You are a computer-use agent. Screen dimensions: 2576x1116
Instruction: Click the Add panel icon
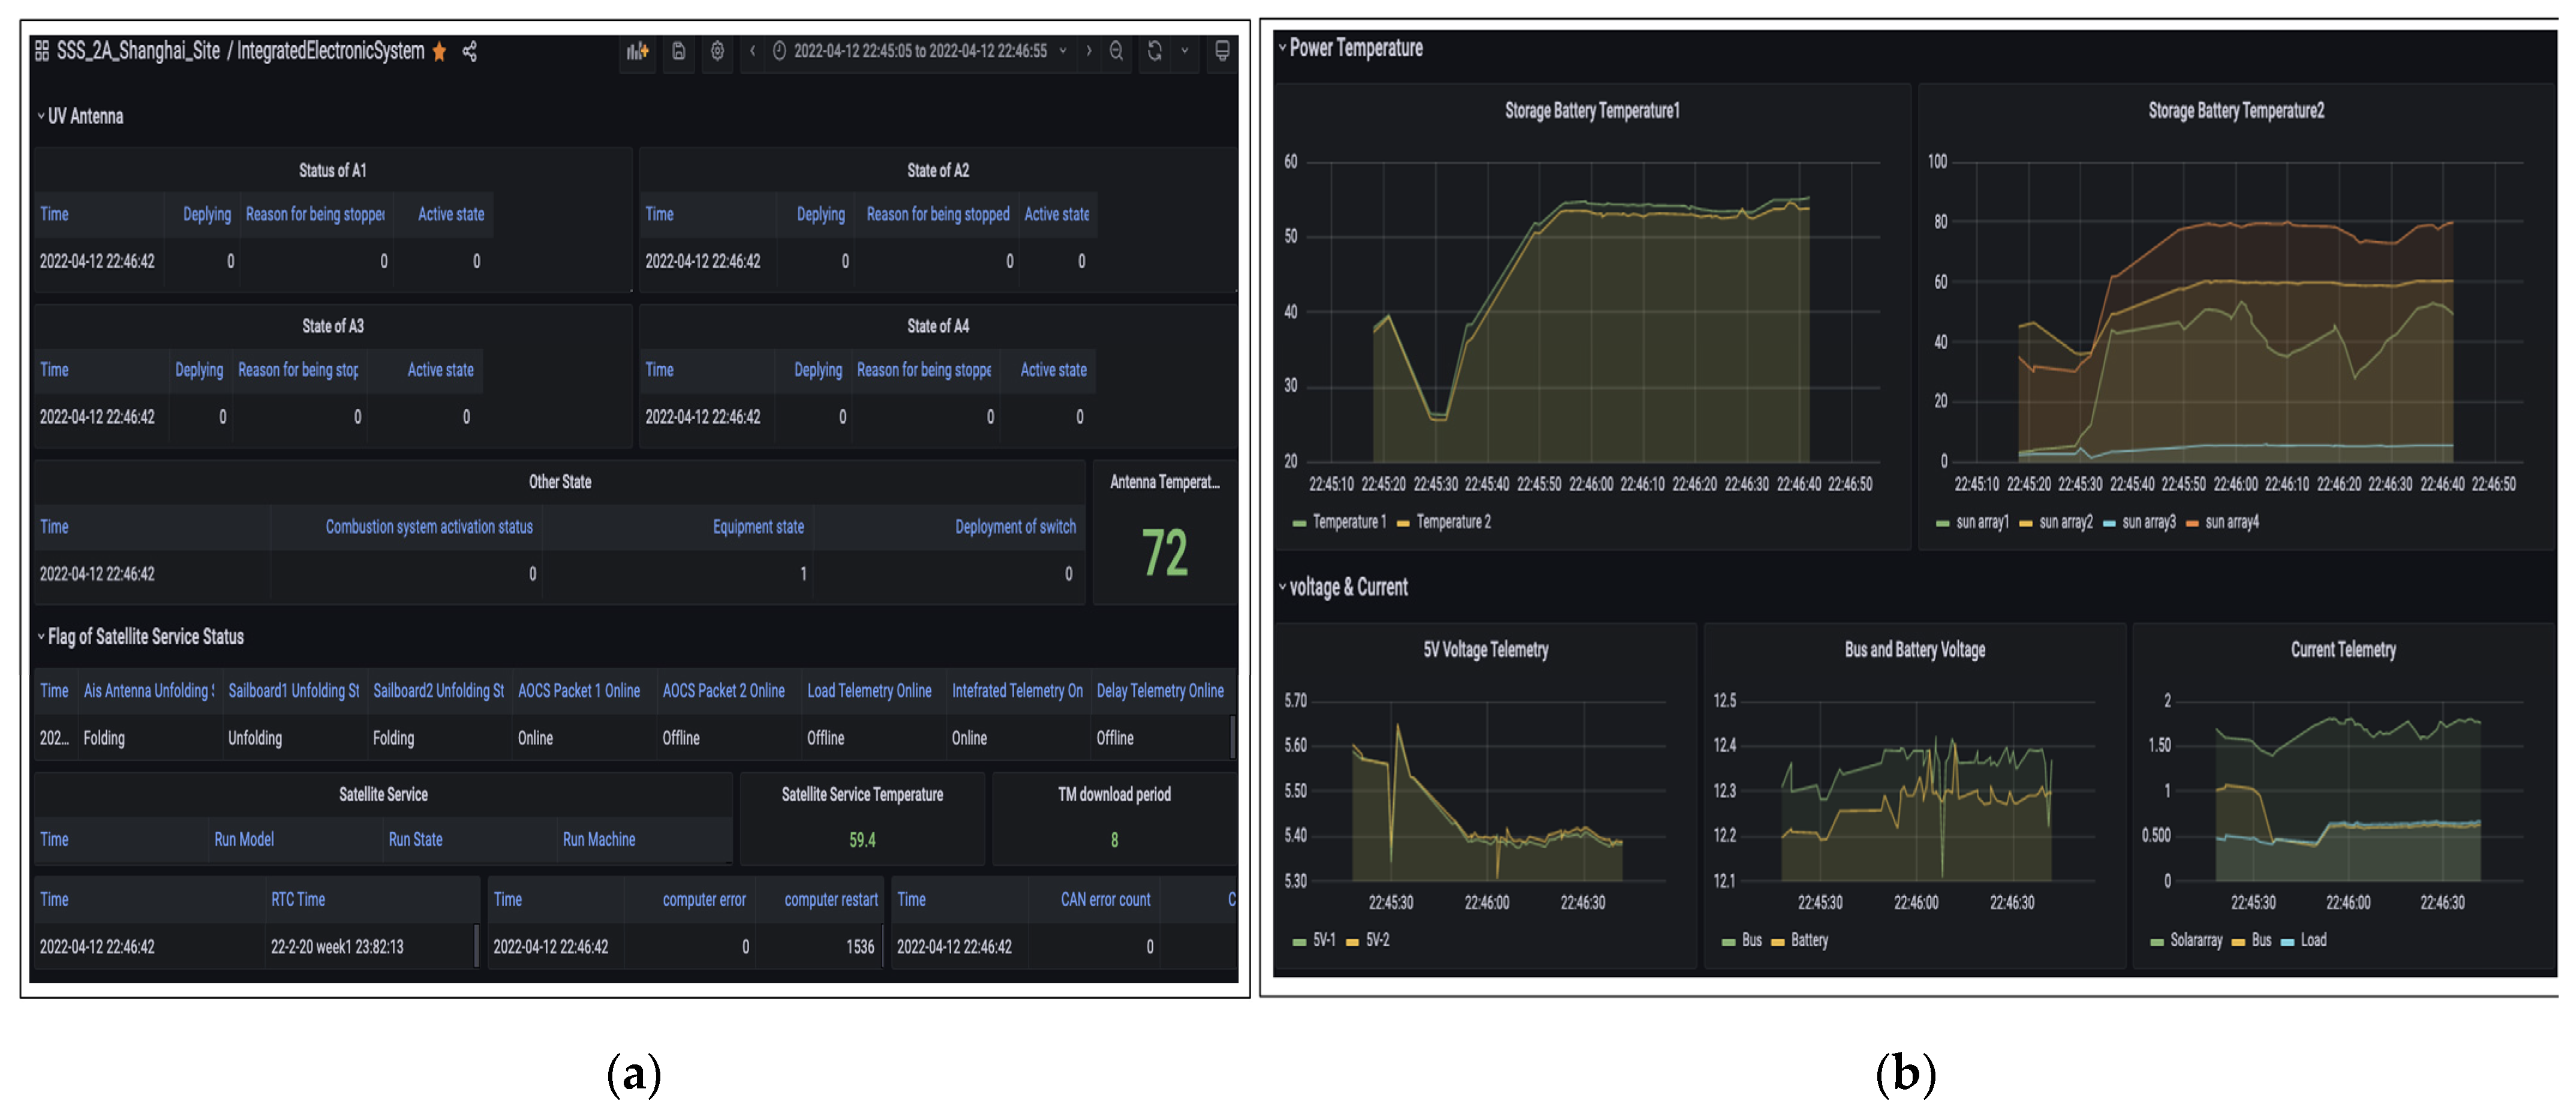637,51
